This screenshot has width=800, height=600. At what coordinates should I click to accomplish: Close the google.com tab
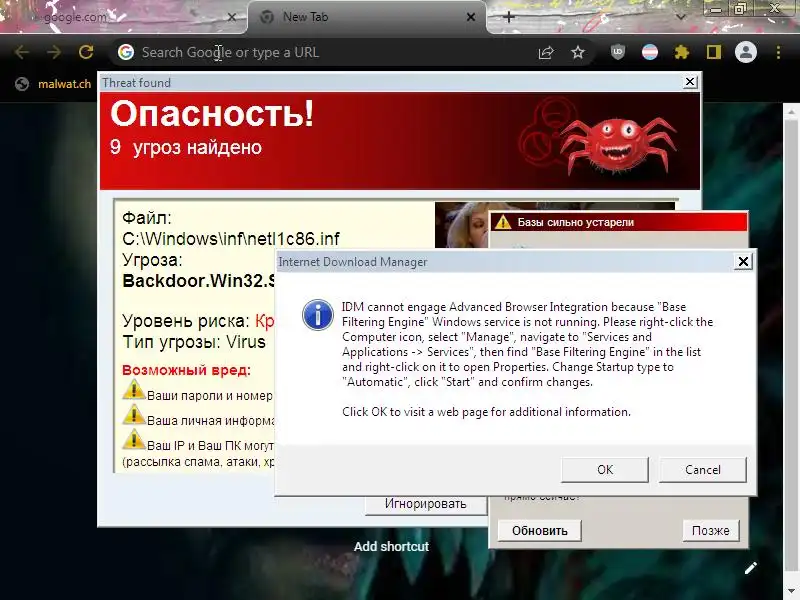click(x=231, y=17)
